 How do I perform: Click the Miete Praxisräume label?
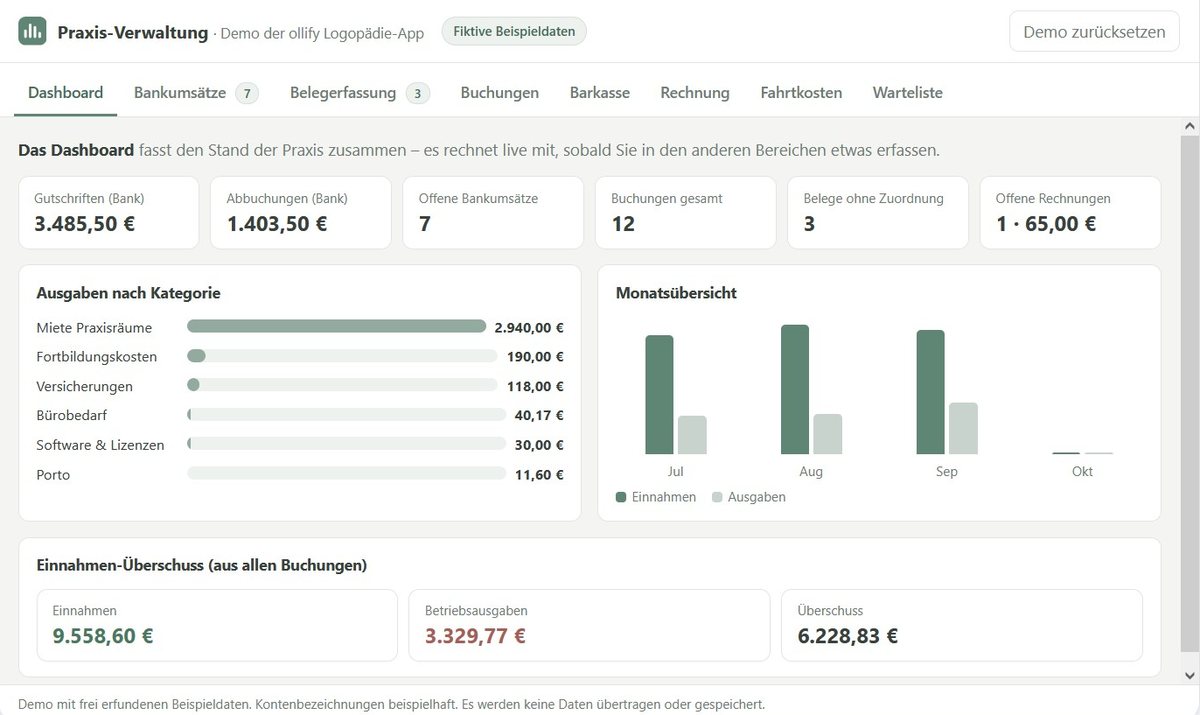coord(94,327)
